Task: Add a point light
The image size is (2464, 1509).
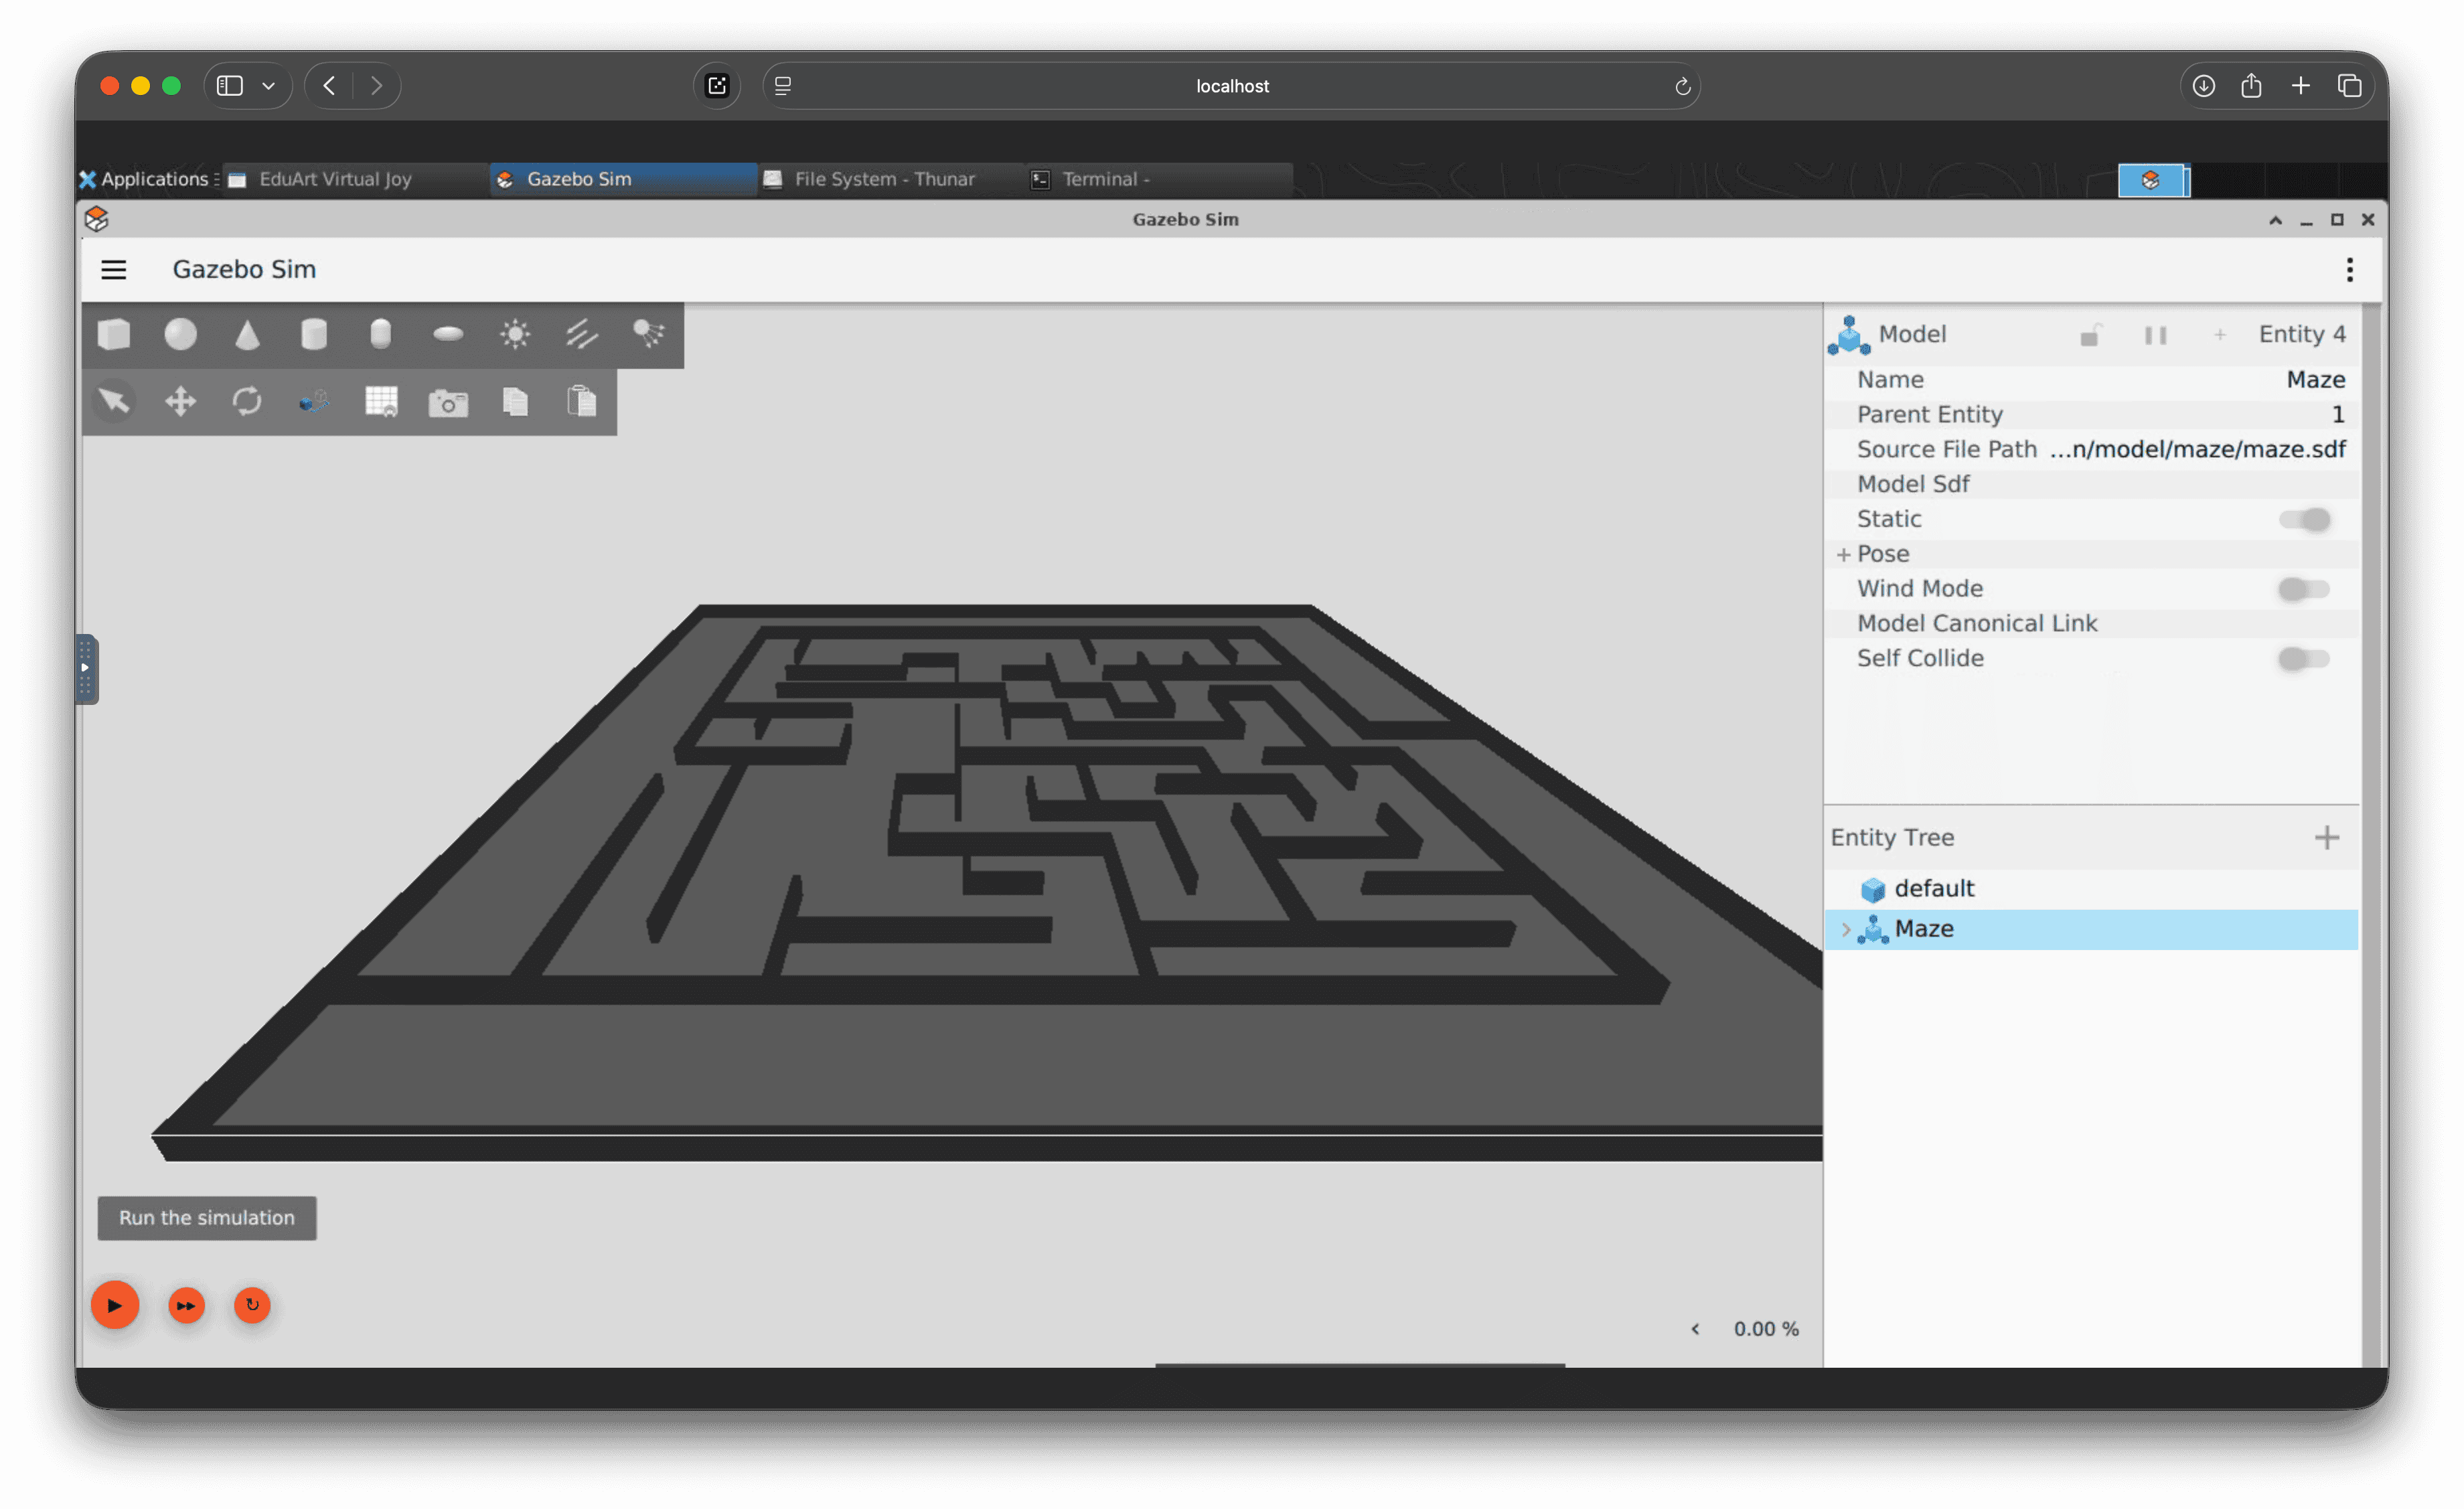Action: (515, 334)
